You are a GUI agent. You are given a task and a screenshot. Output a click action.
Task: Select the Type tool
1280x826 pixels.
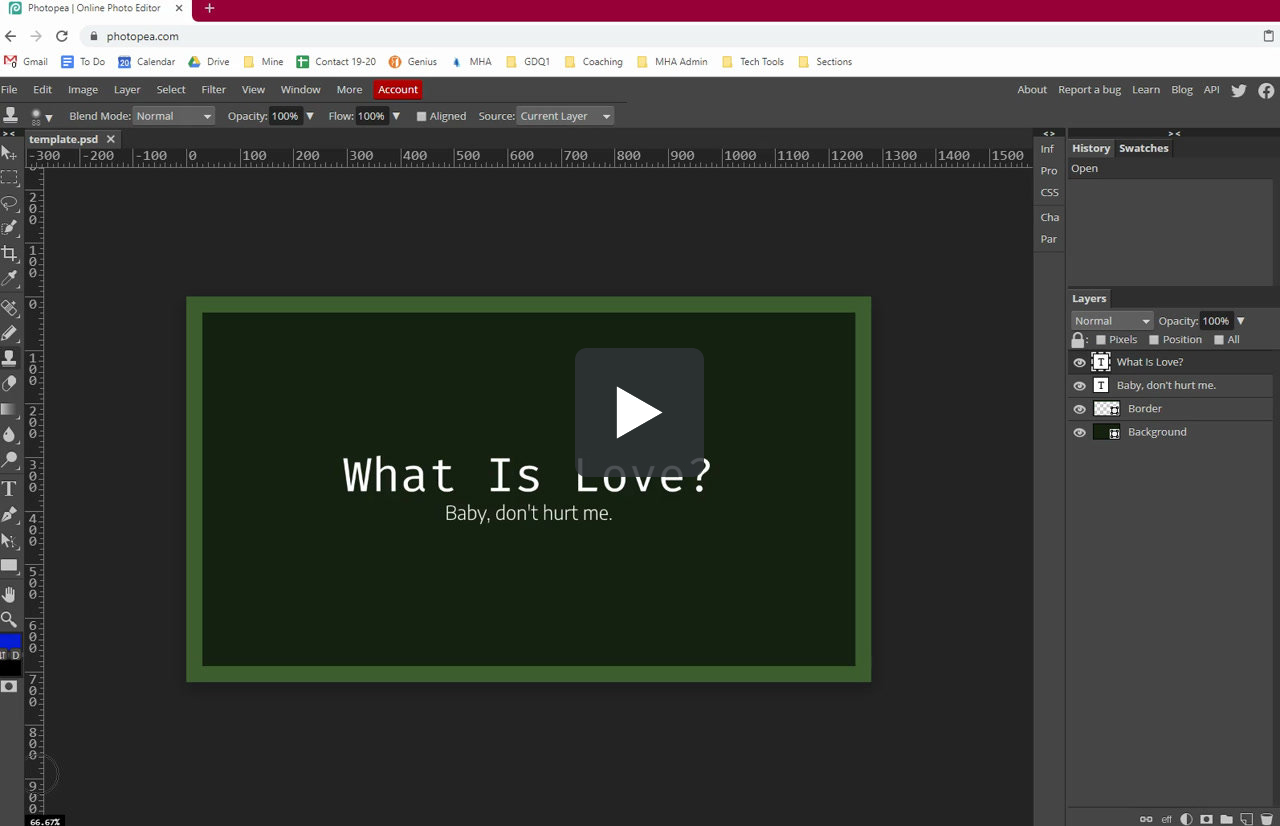(9, 489)
